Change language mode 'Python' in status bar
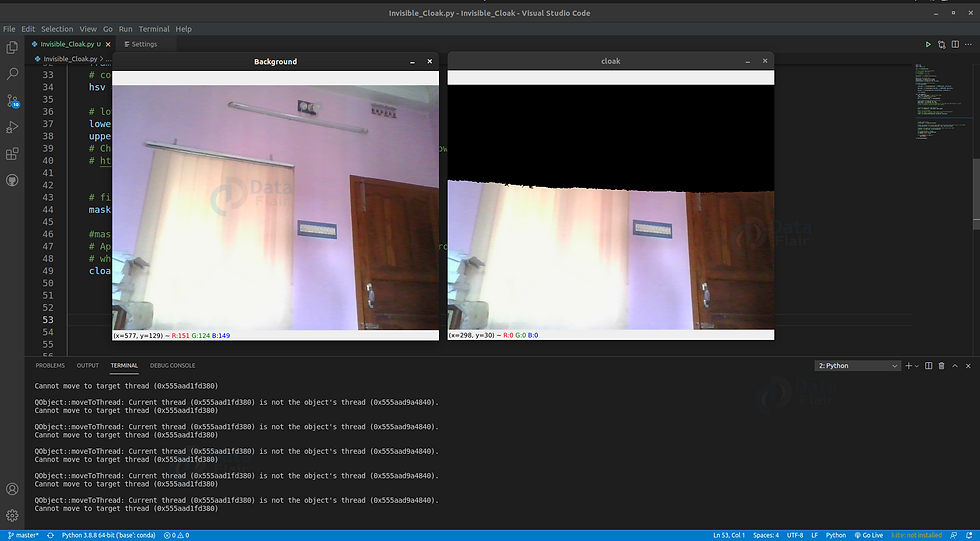 pyautogui.click(x=836, y=535)
